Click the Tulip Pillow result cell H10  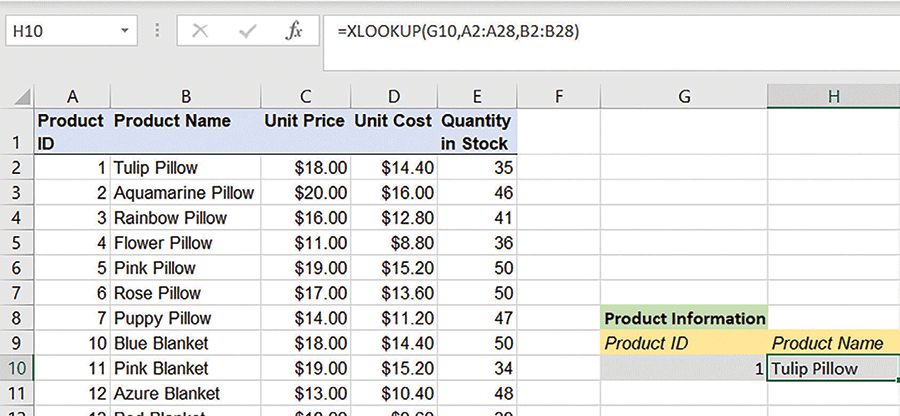click(833, 368)
